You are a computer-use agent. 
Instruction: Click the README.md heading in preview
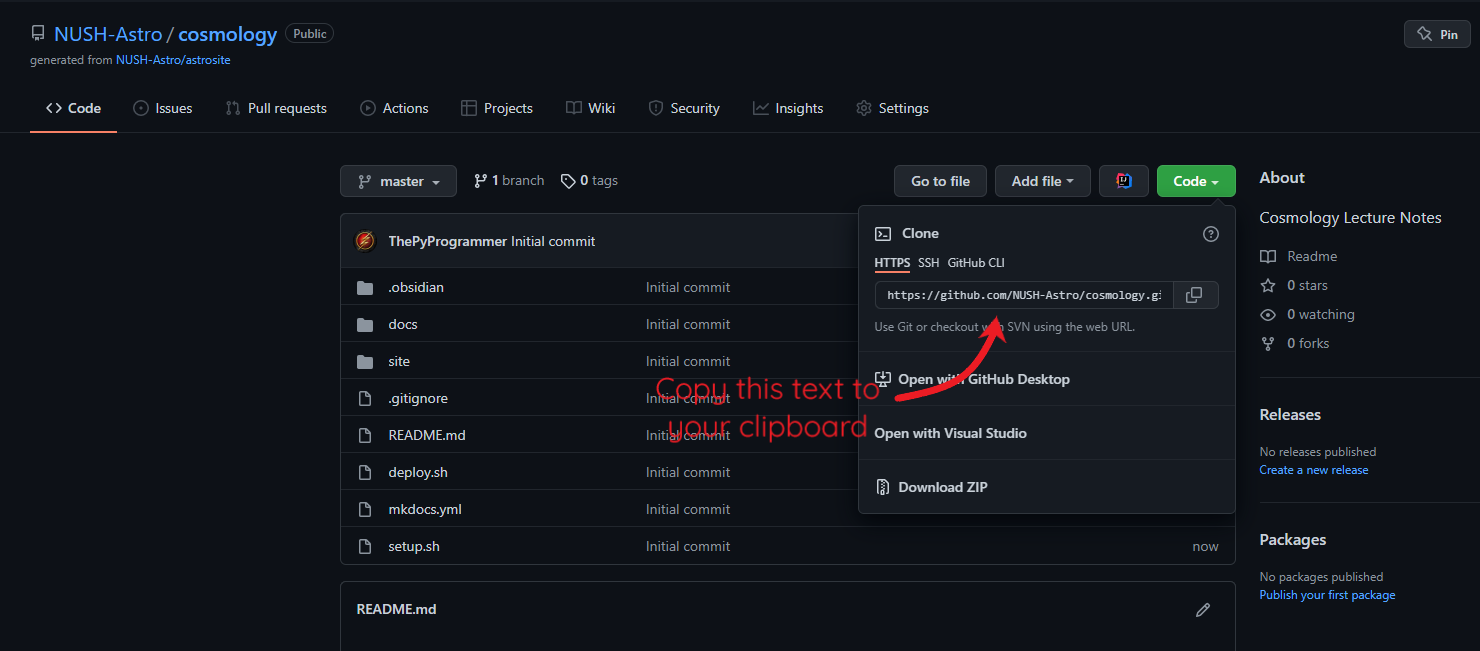tap(396, 609)
